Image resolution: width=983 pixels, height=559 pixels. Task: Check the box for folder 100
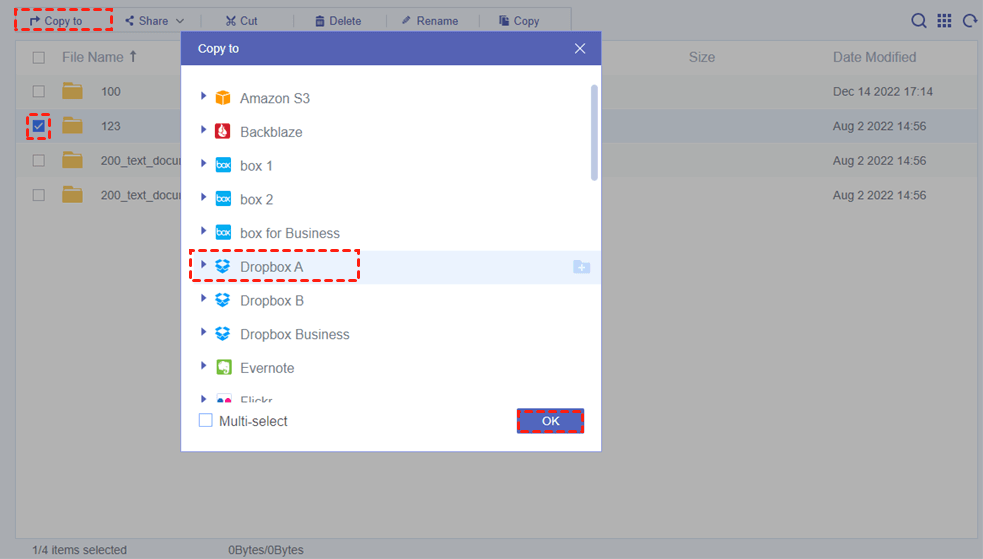(39, 91)
